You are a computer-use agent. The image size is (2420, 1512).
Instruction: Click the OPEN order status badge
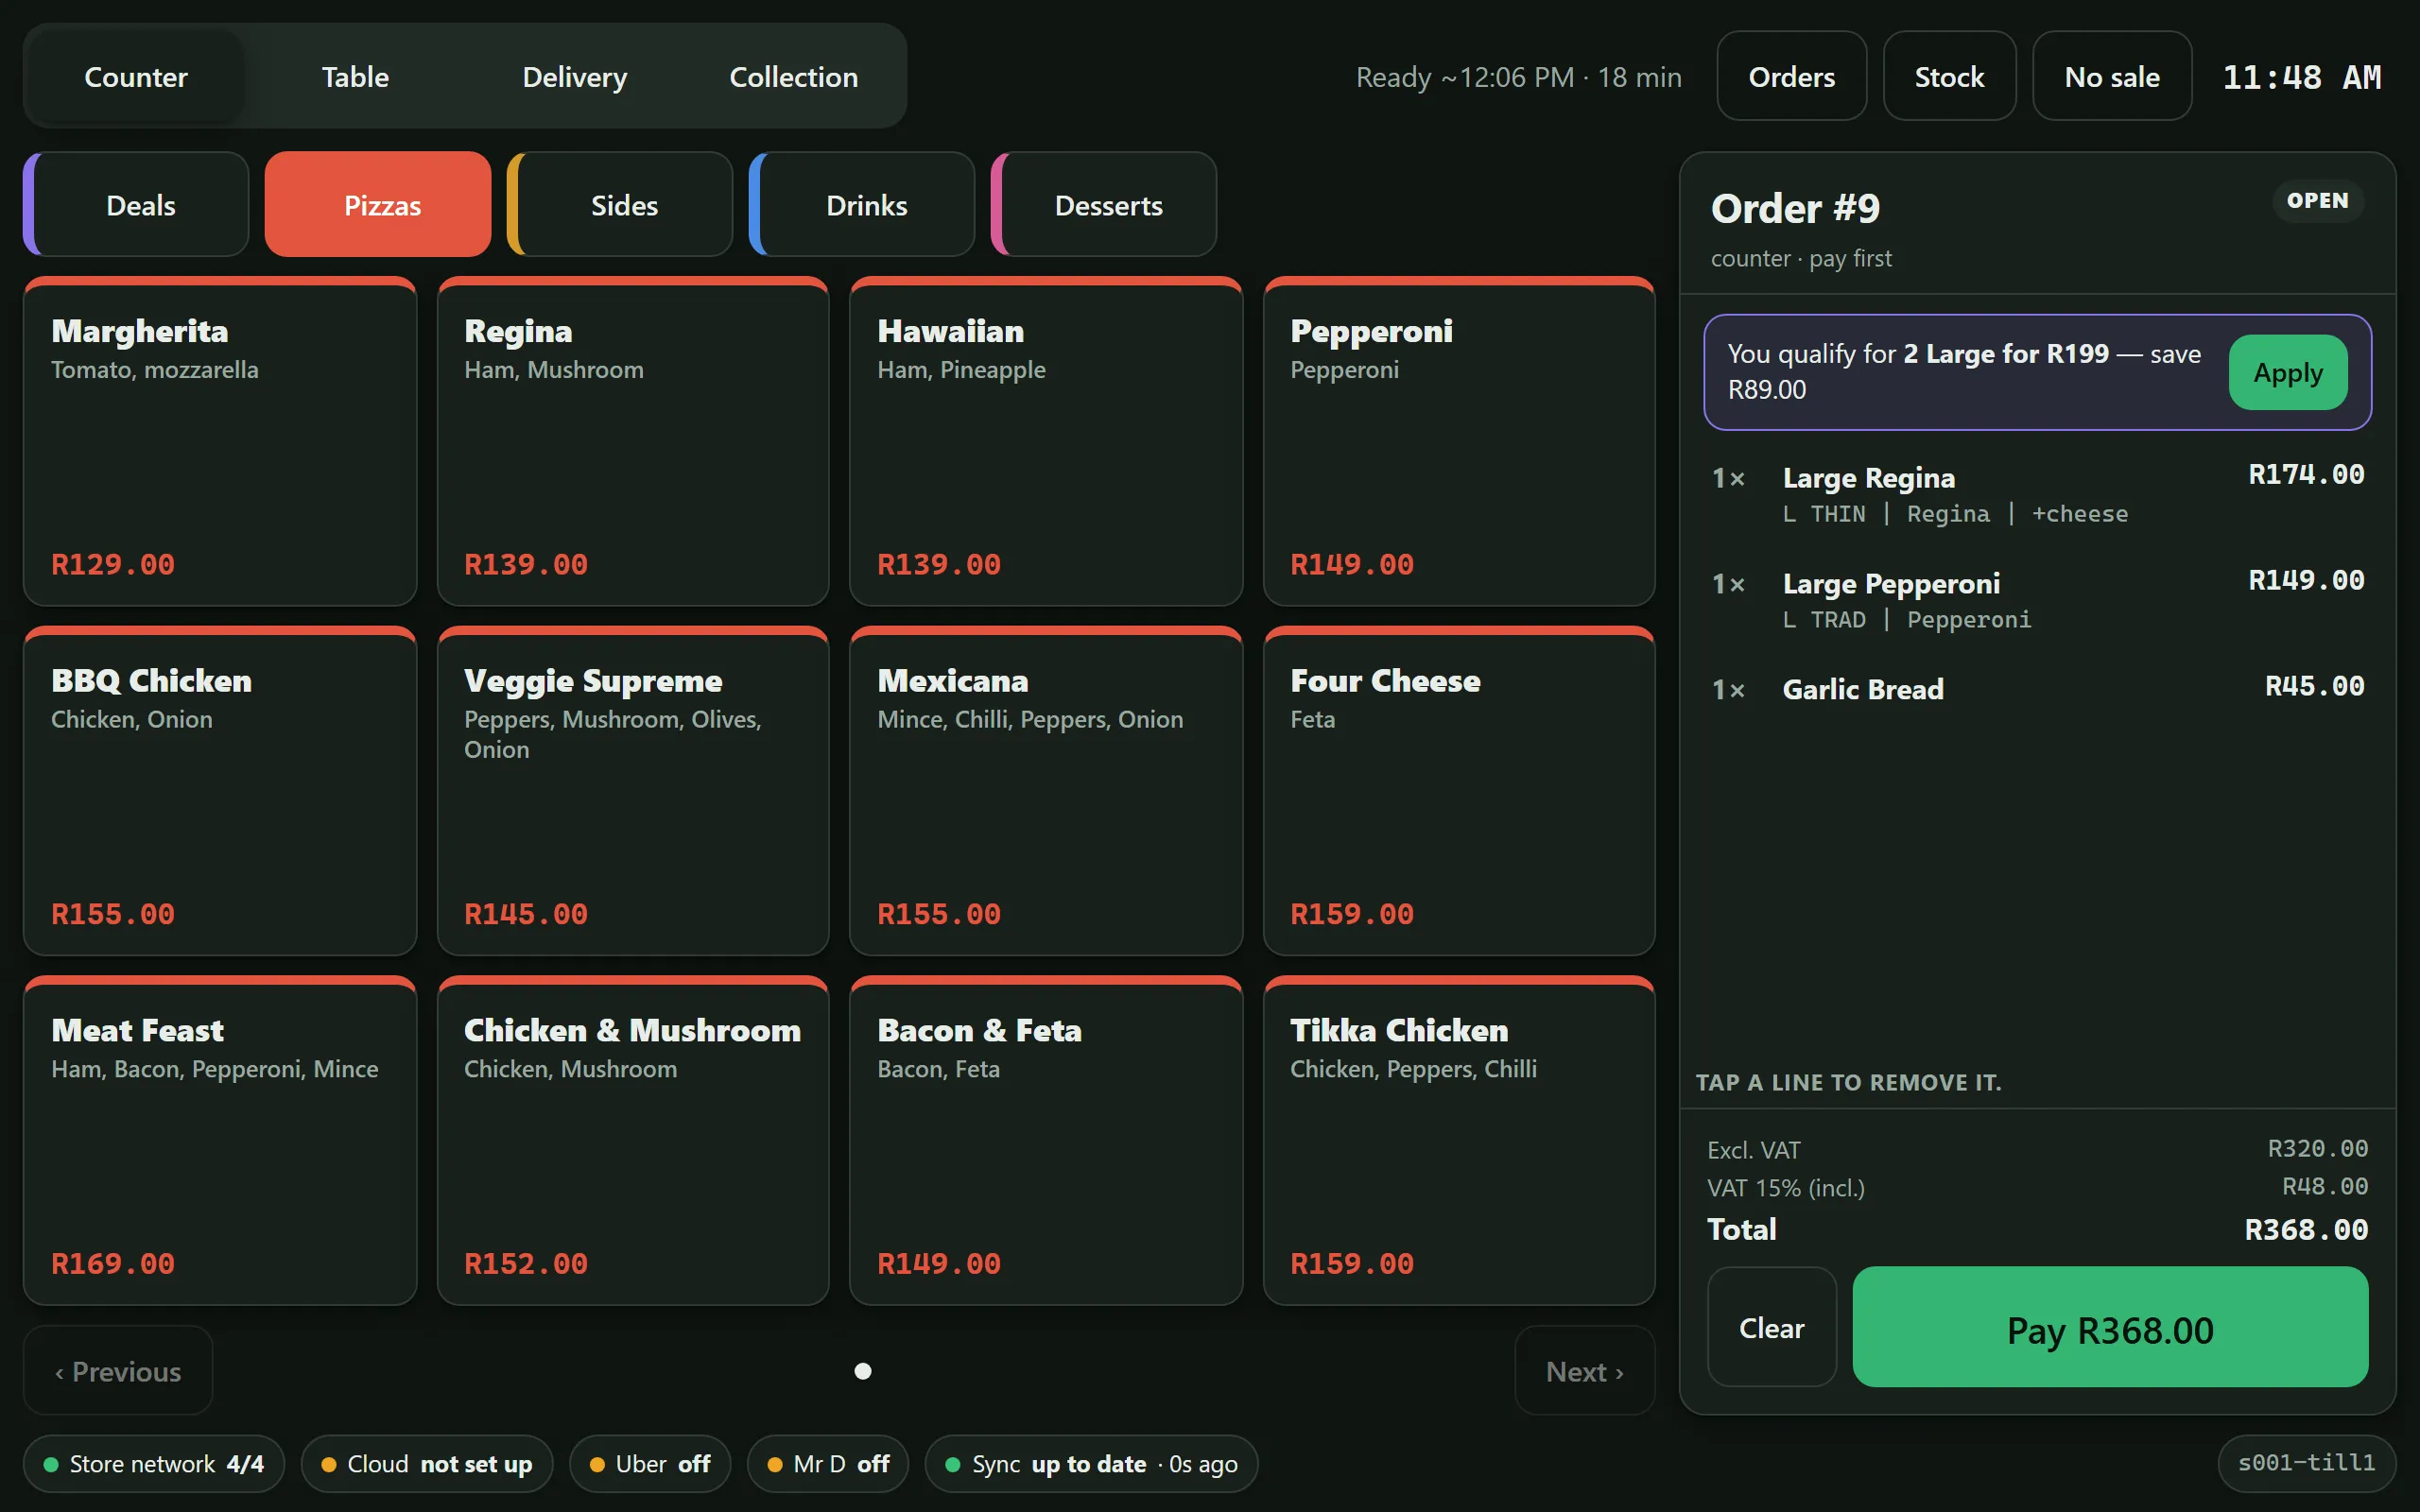[2317, 200]
